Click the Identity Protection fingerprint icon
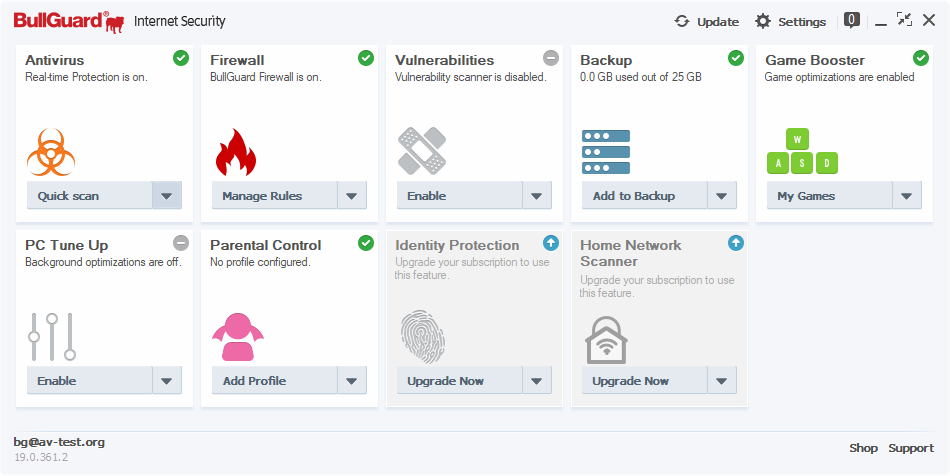 point(421,336)
